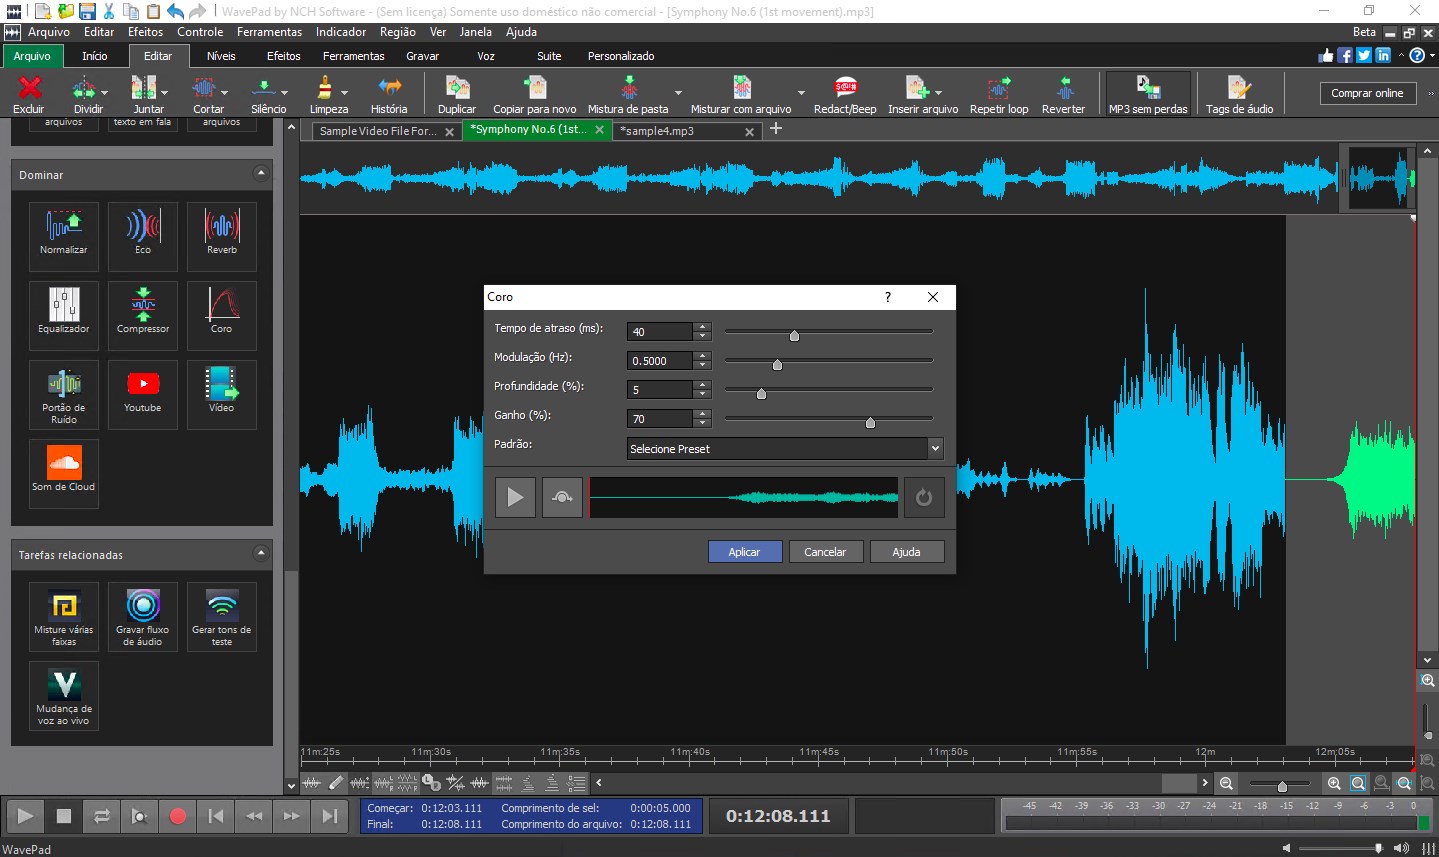Image resolution: width=1439 pixels, height=857 pixels.
Task: Open the Equalizador tool
Action: (x=63, y=315)
